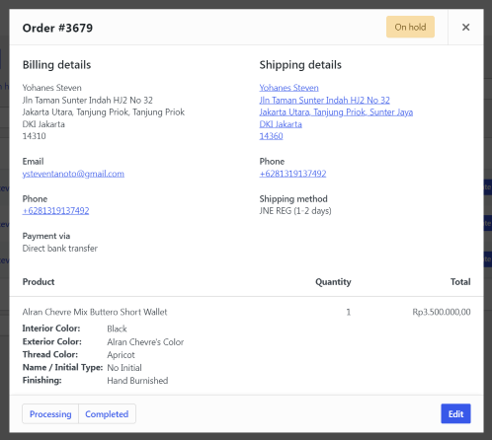Click shipping Jakarta Utara Sunter Jaya link
492x440 pixels.
336,112
